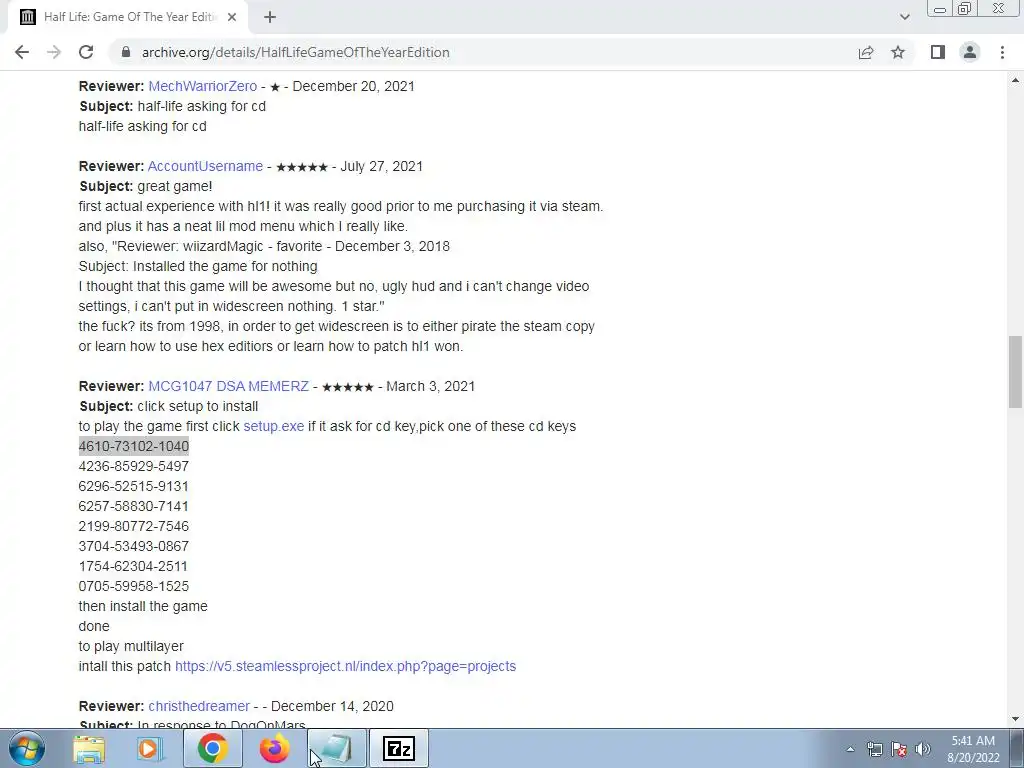1024x768 pixels.
Task: Open the notepad taskbar app
Action: coord(336,748)
